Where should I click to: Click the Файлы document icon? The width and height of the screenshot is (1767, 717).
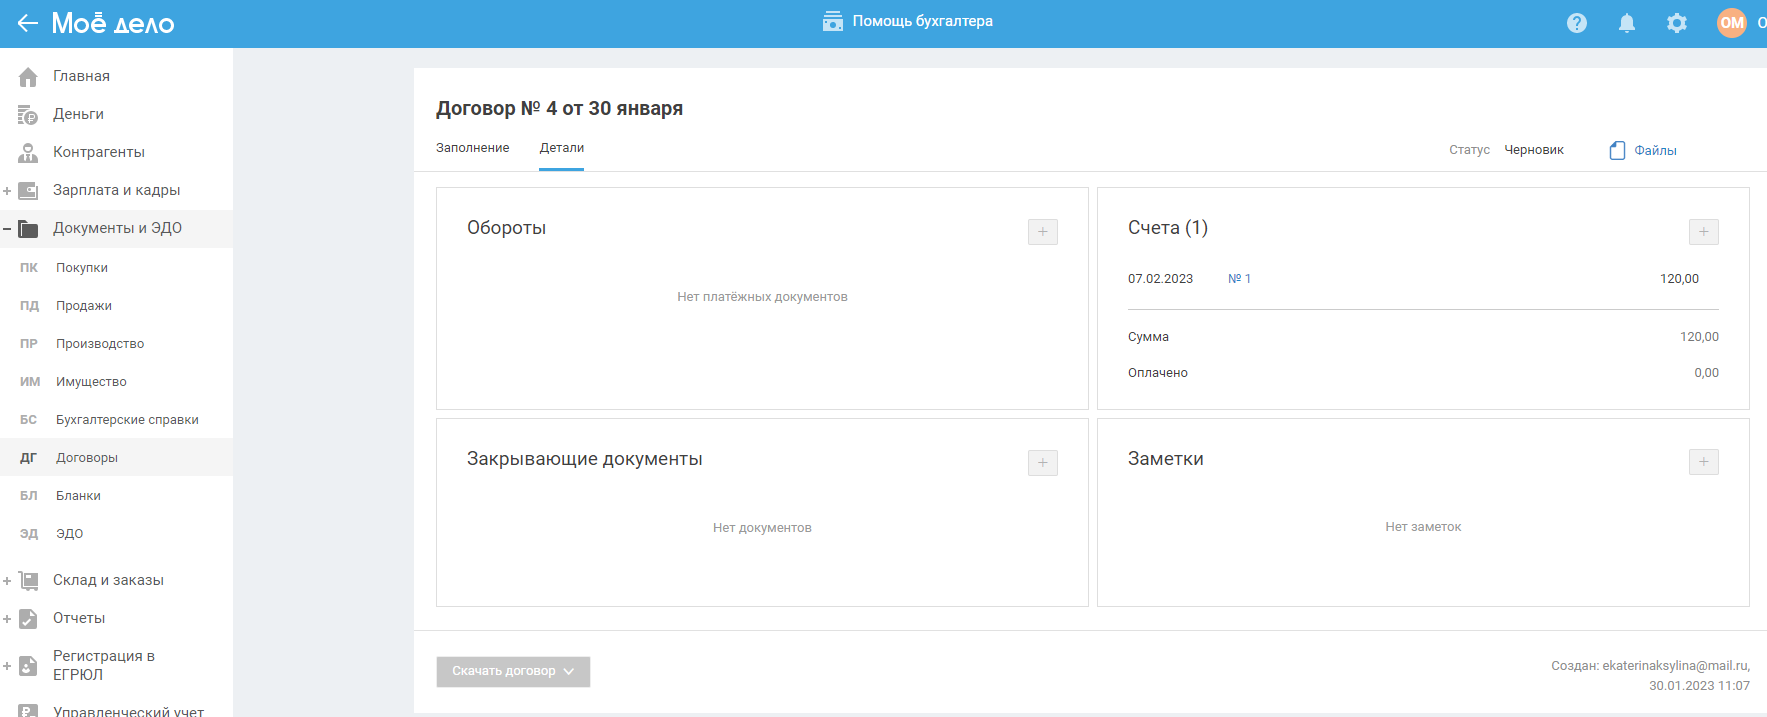1617,150
